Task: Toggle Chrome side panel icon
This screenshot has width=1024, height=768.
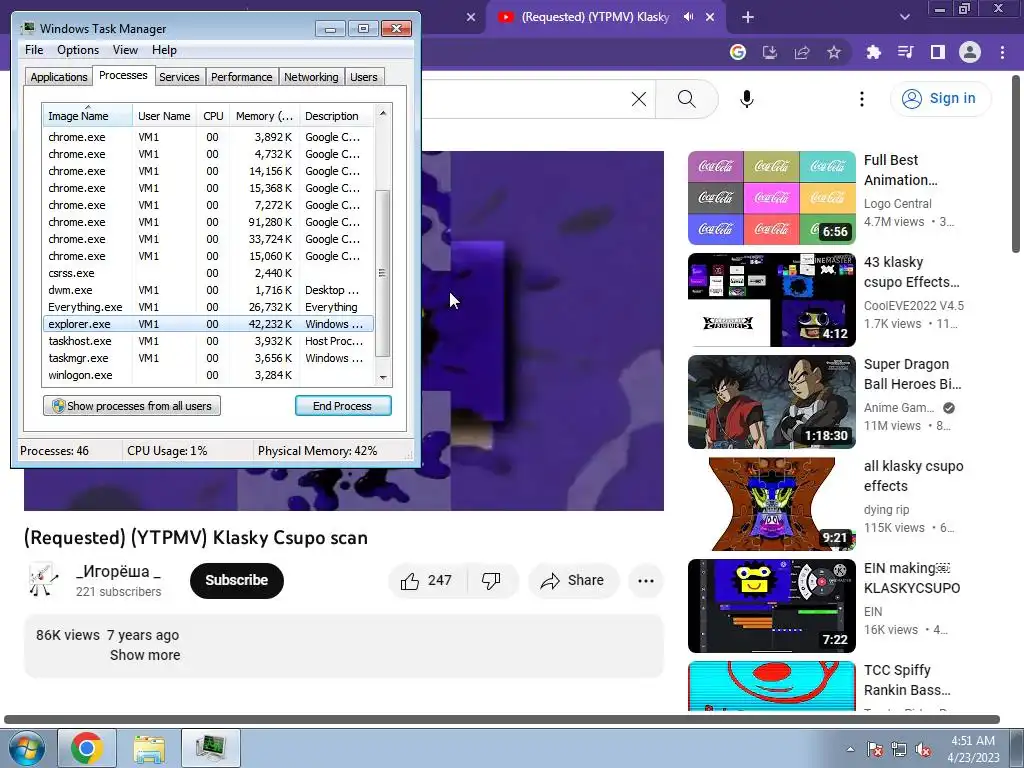Action: 938,52
